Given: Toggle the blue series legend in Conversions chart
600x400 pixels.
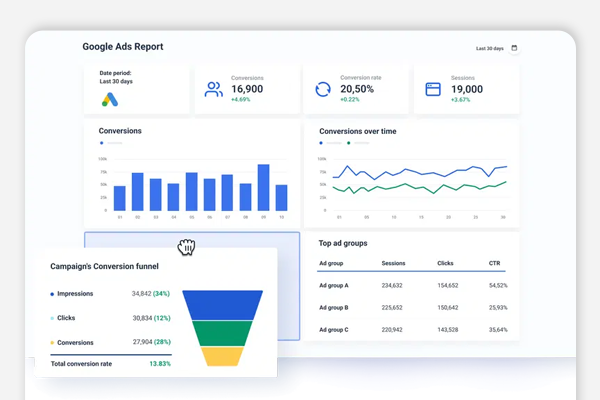Looking at the screenshot, I should (102, 143).
